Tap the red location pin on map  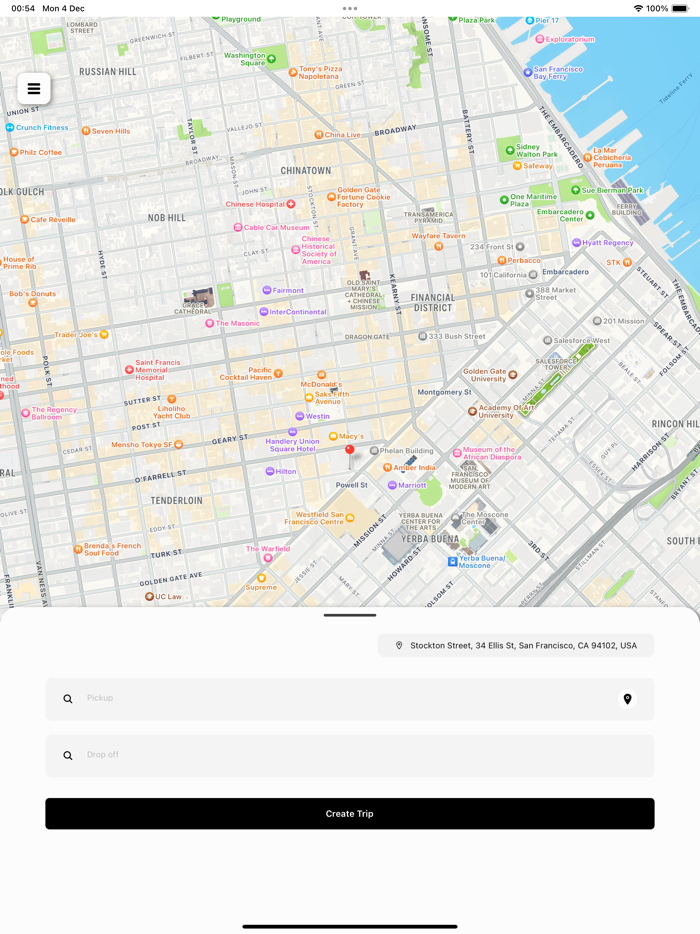point(350,452)
